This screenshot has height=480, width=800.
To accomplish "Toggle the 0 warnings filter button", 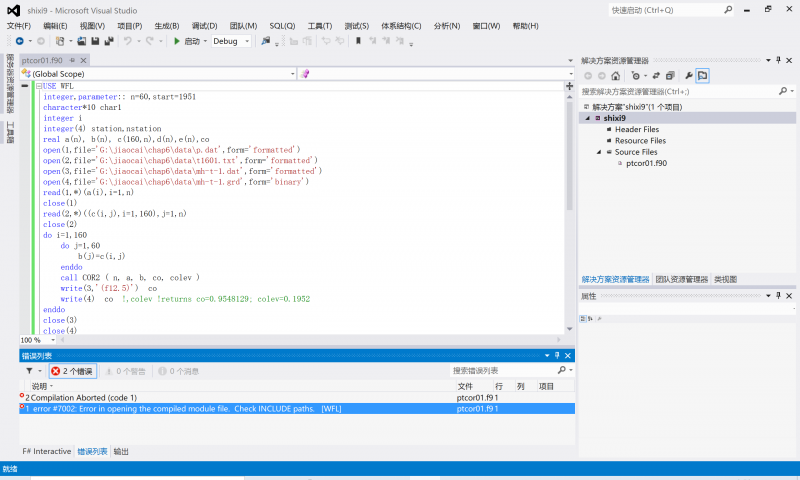I will tap(125, 371).
